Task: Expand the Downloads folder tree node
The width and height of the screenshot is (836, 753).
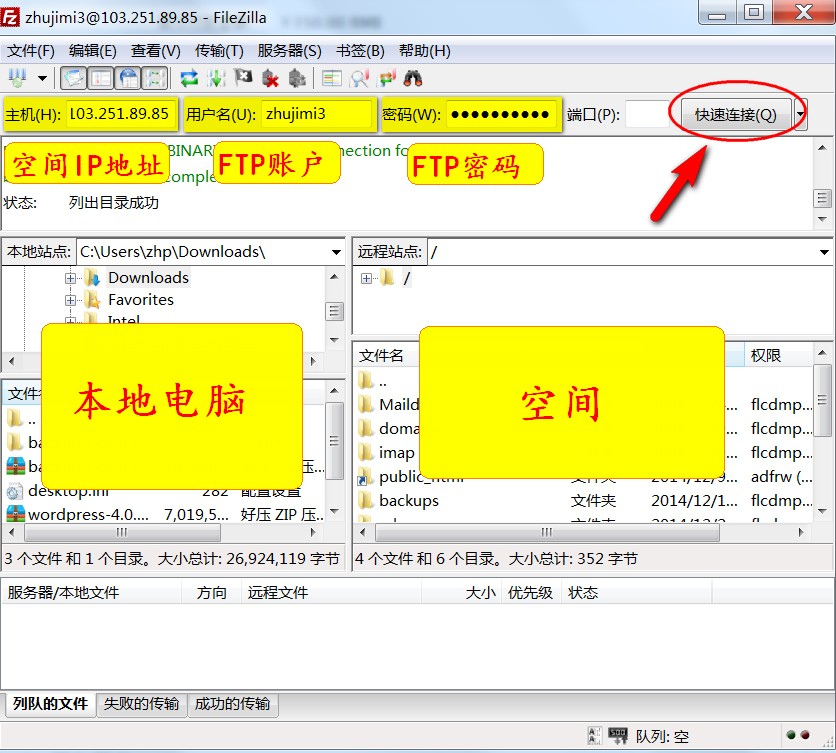Action: click(70, 278)
